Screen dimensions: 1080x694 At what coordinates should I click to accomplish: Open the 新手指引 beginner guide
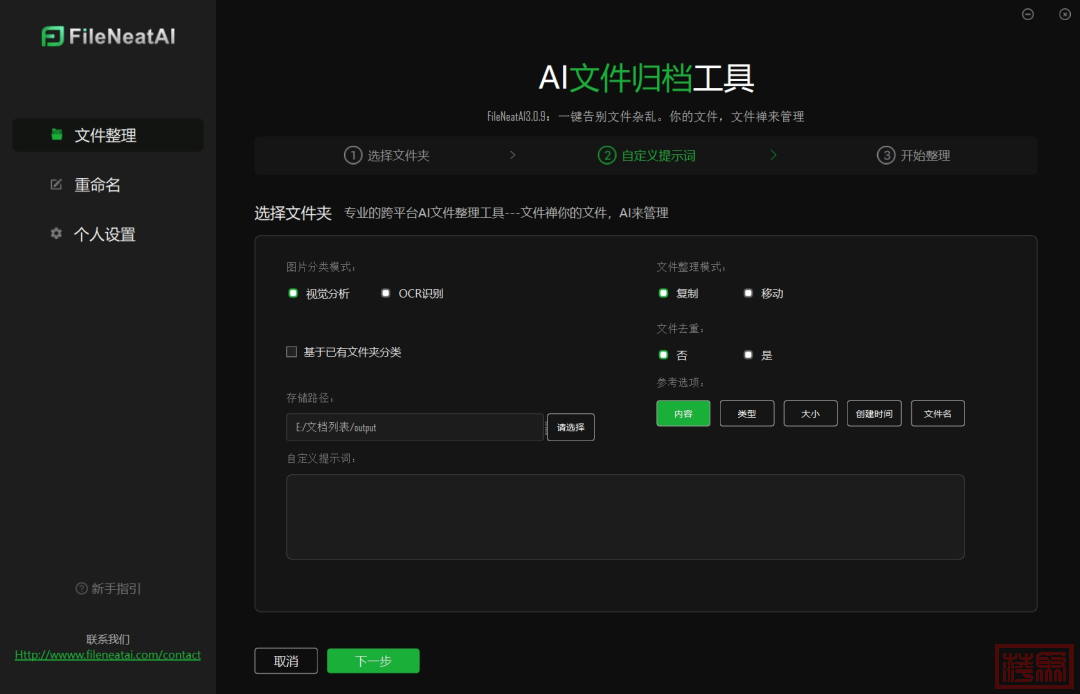click(x=109, y=588)
